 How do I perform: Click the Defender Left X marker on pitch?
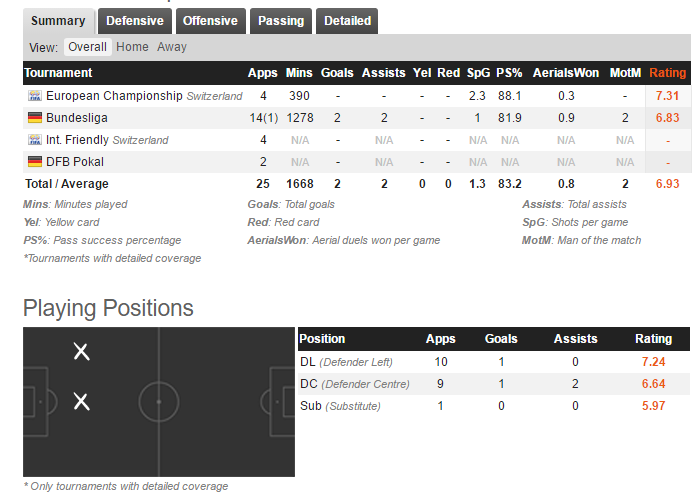pyautogui.click(x=82, y=352)
